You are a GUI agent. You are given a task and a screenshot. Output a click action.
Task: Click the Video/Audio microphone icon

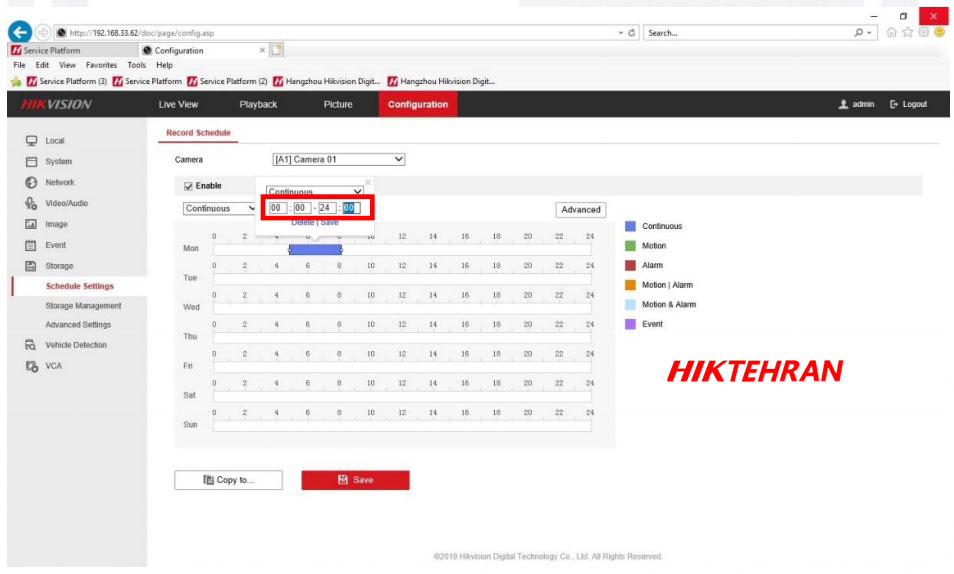31,203
